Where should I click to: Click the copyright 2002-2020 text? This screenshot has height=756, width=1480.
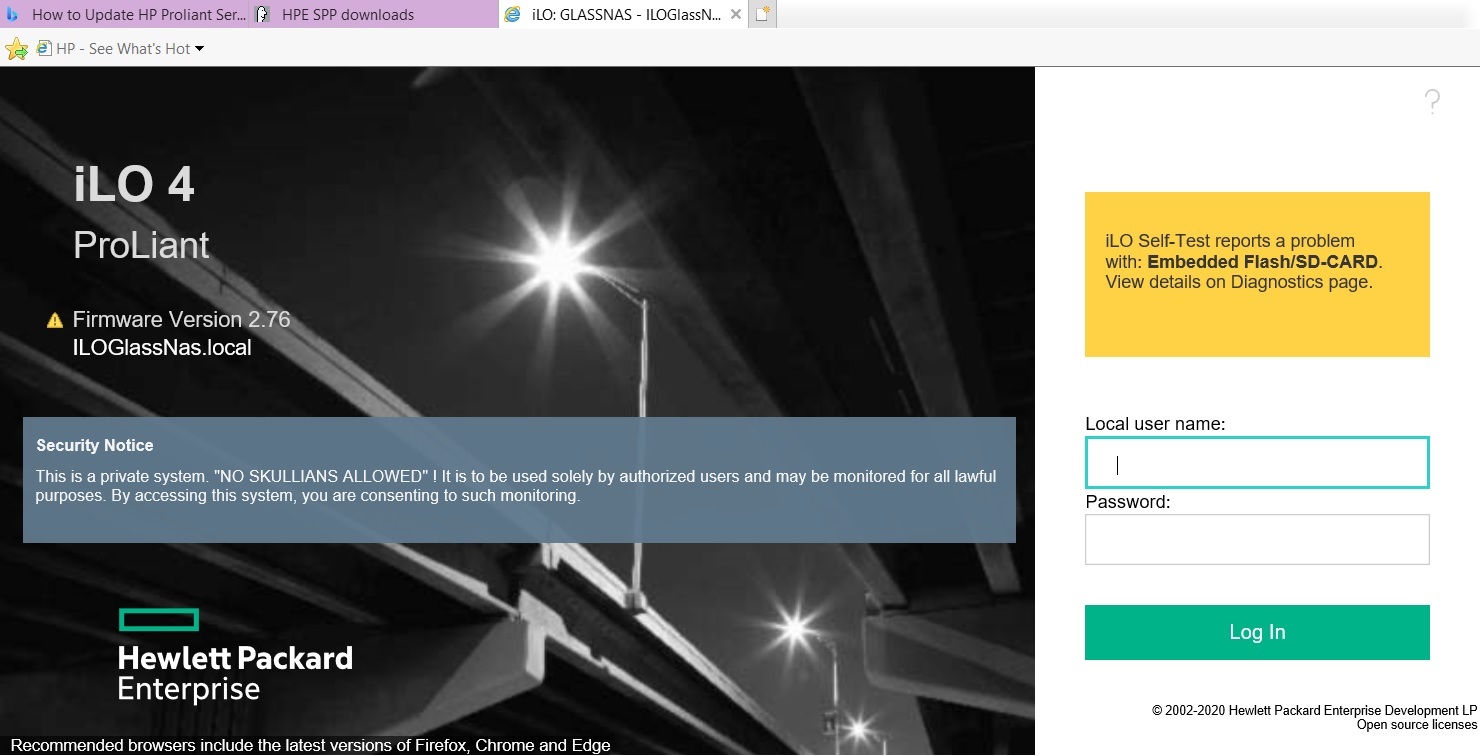(x=1314, y=711)
